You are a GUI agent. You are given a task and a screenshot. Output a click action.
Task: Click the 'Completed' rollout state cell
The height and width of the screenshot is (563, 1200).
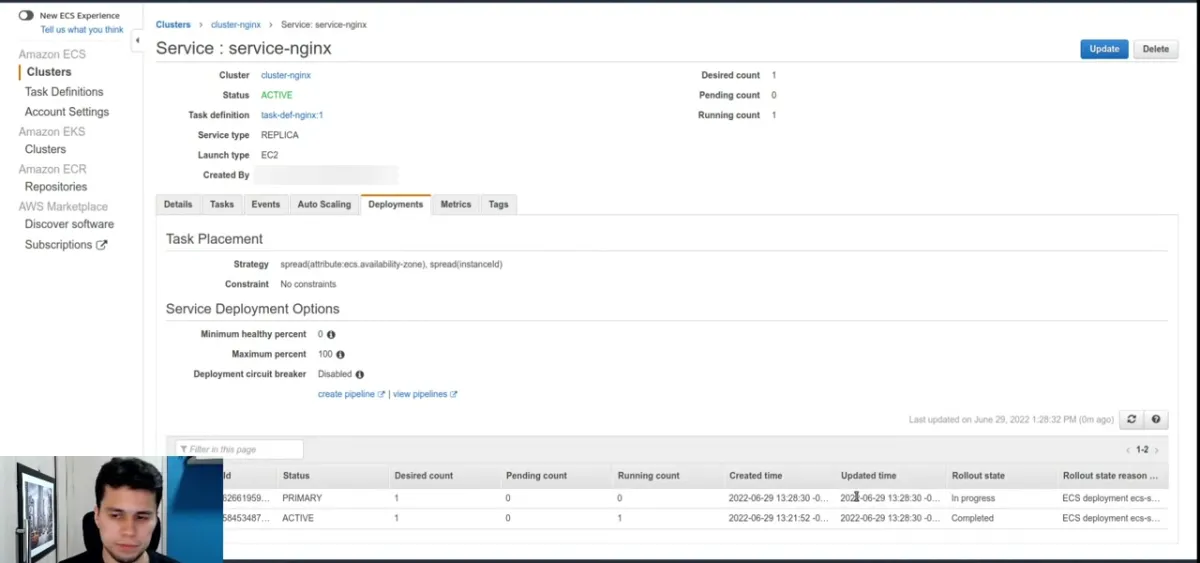[973, 518]
